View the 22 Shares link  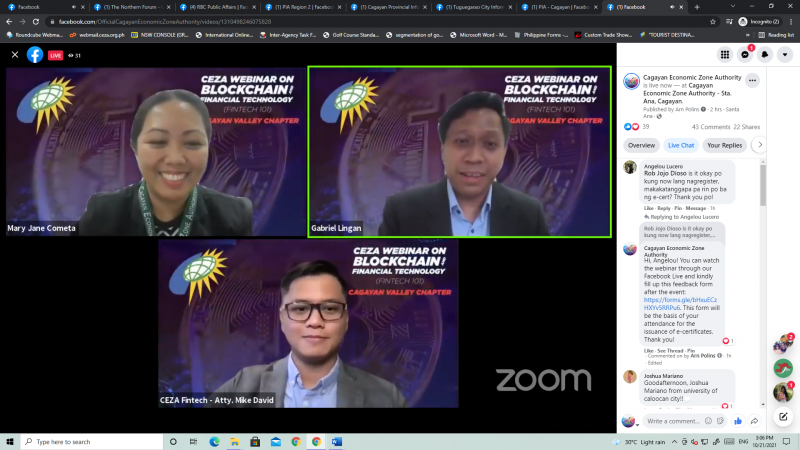pyautogui.click(x=746, y=127)
